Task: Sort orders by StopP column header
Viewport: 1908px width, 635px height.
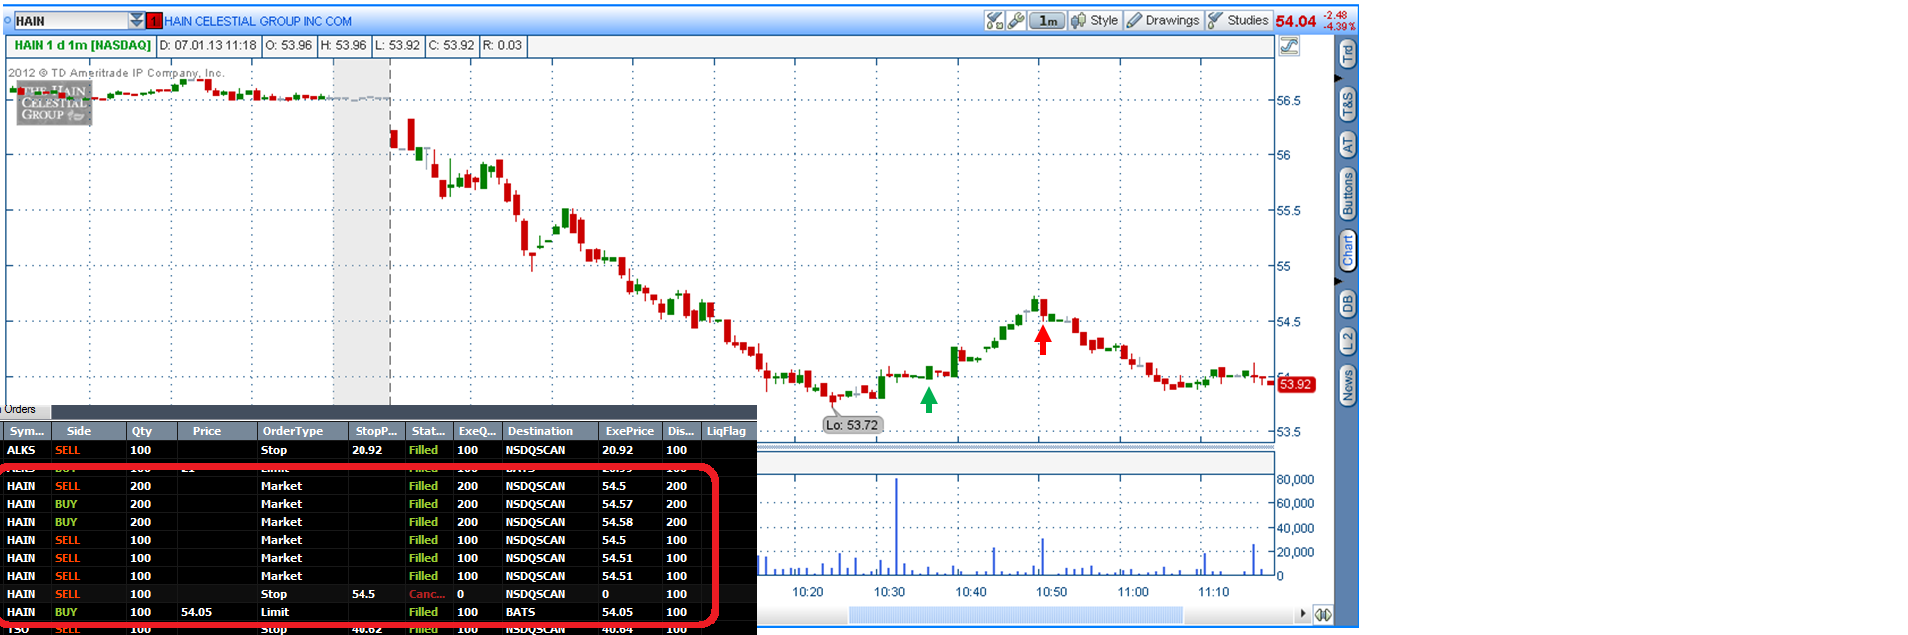Action: [376, 431]
